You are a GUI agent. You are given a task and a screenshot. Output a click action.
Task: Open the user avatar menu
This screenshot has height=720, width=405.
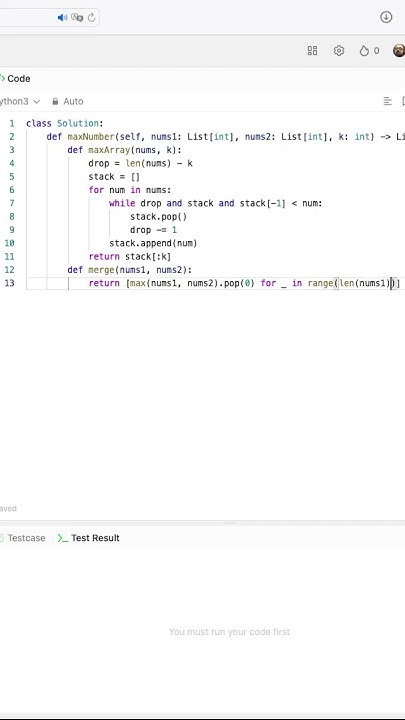[x=399, y=51]
